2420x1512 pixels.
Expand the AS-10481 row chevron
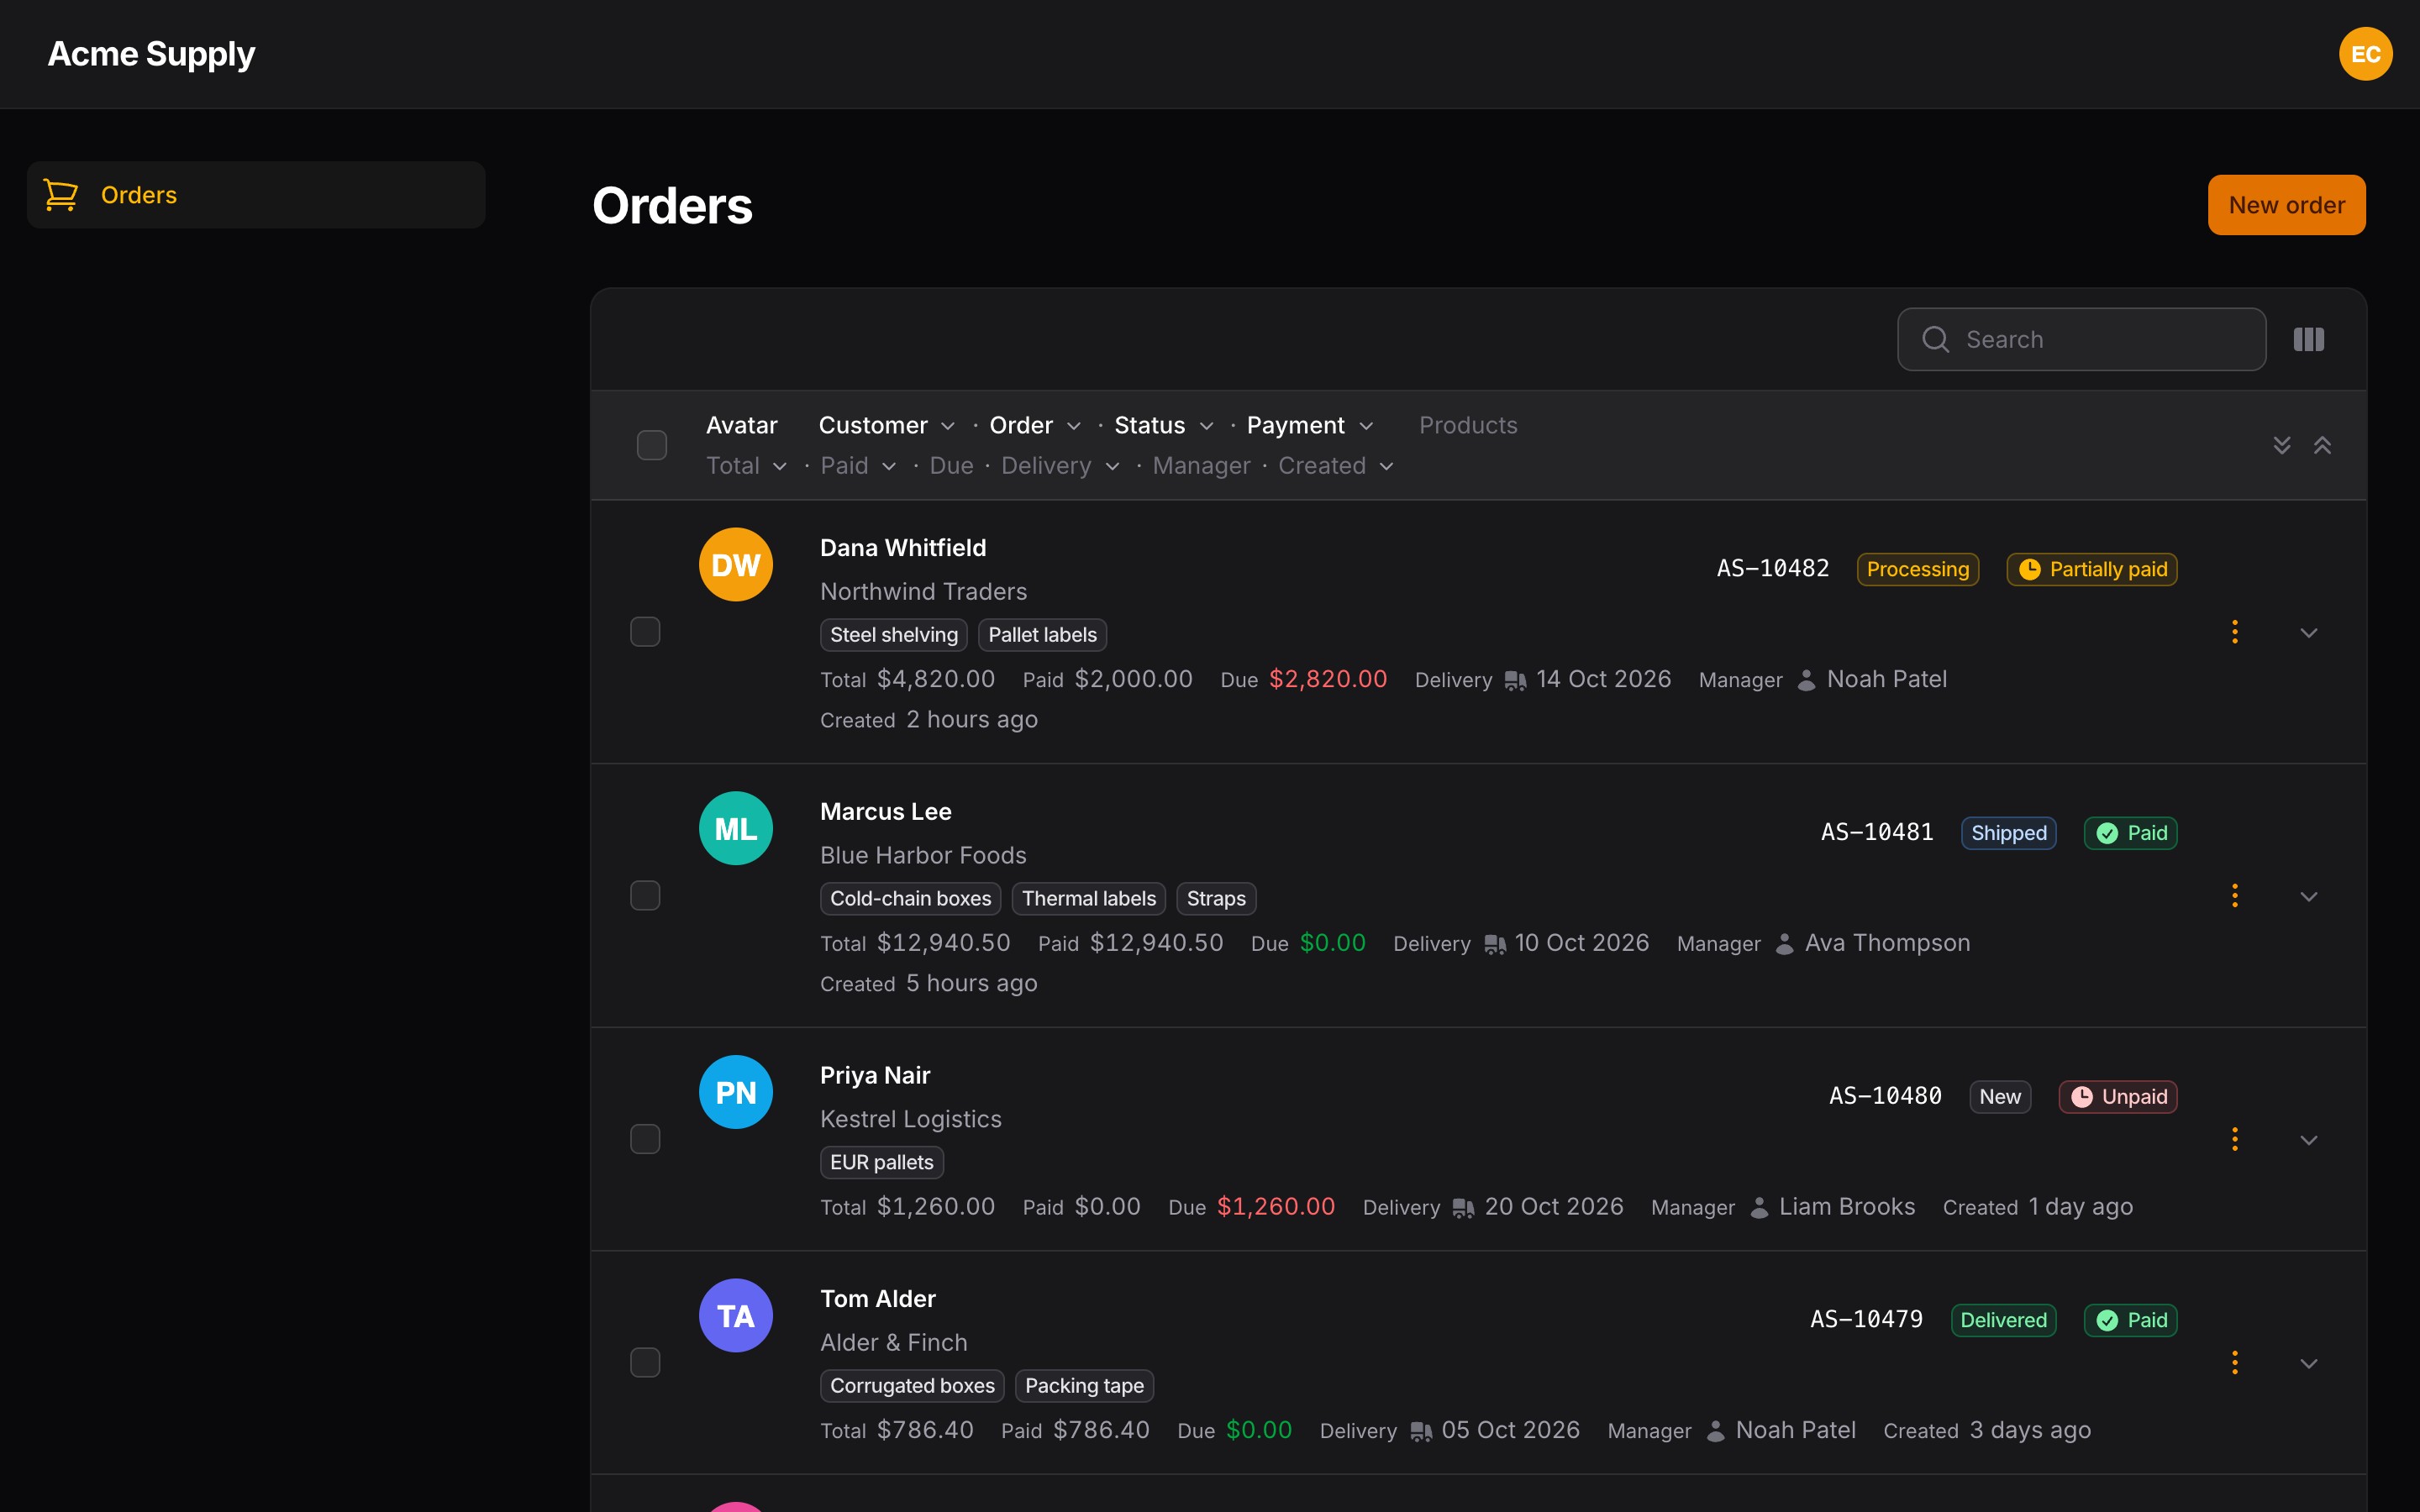click(2308, 897)
